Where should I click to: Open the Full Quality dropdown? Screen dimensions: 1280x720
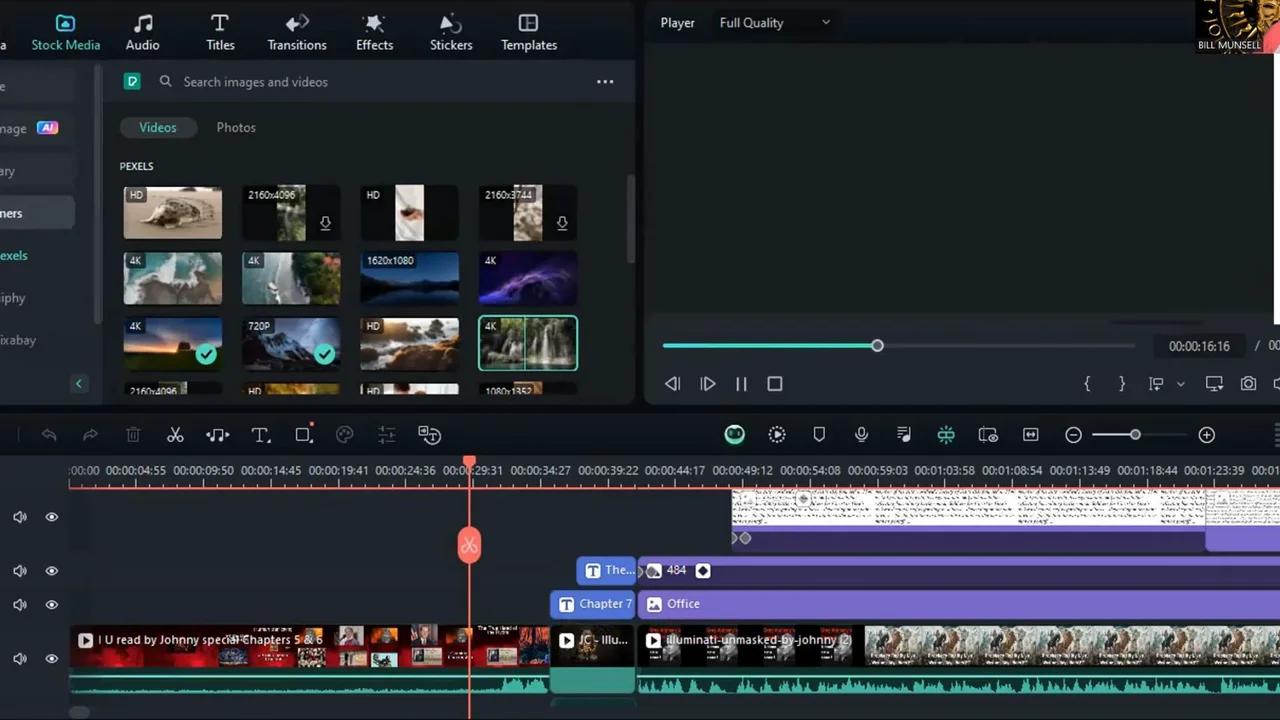click(x=775, y=22)
